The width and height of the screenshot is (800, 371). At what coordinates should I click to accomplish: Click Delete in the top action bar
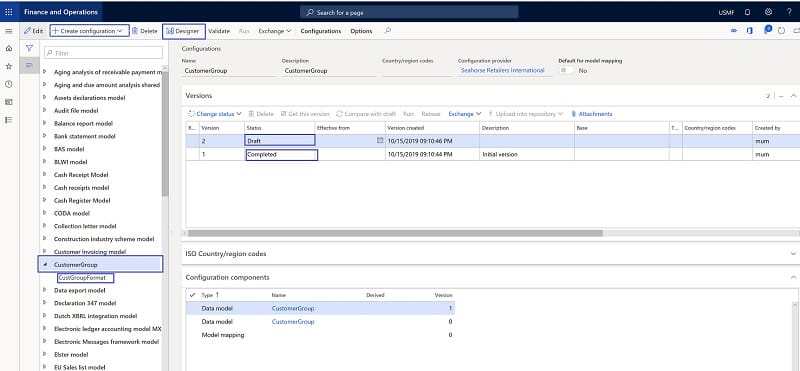[144, 31]
